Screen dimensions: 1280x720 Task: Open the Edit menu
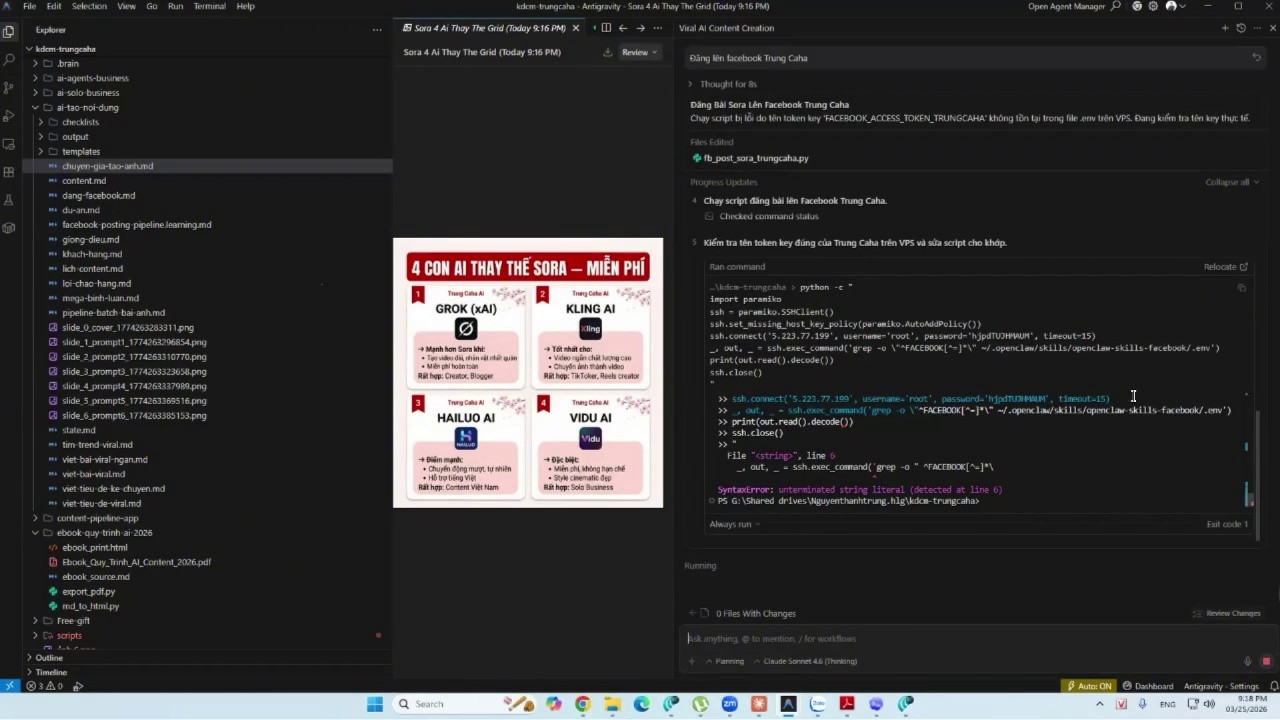pos(54,6)
